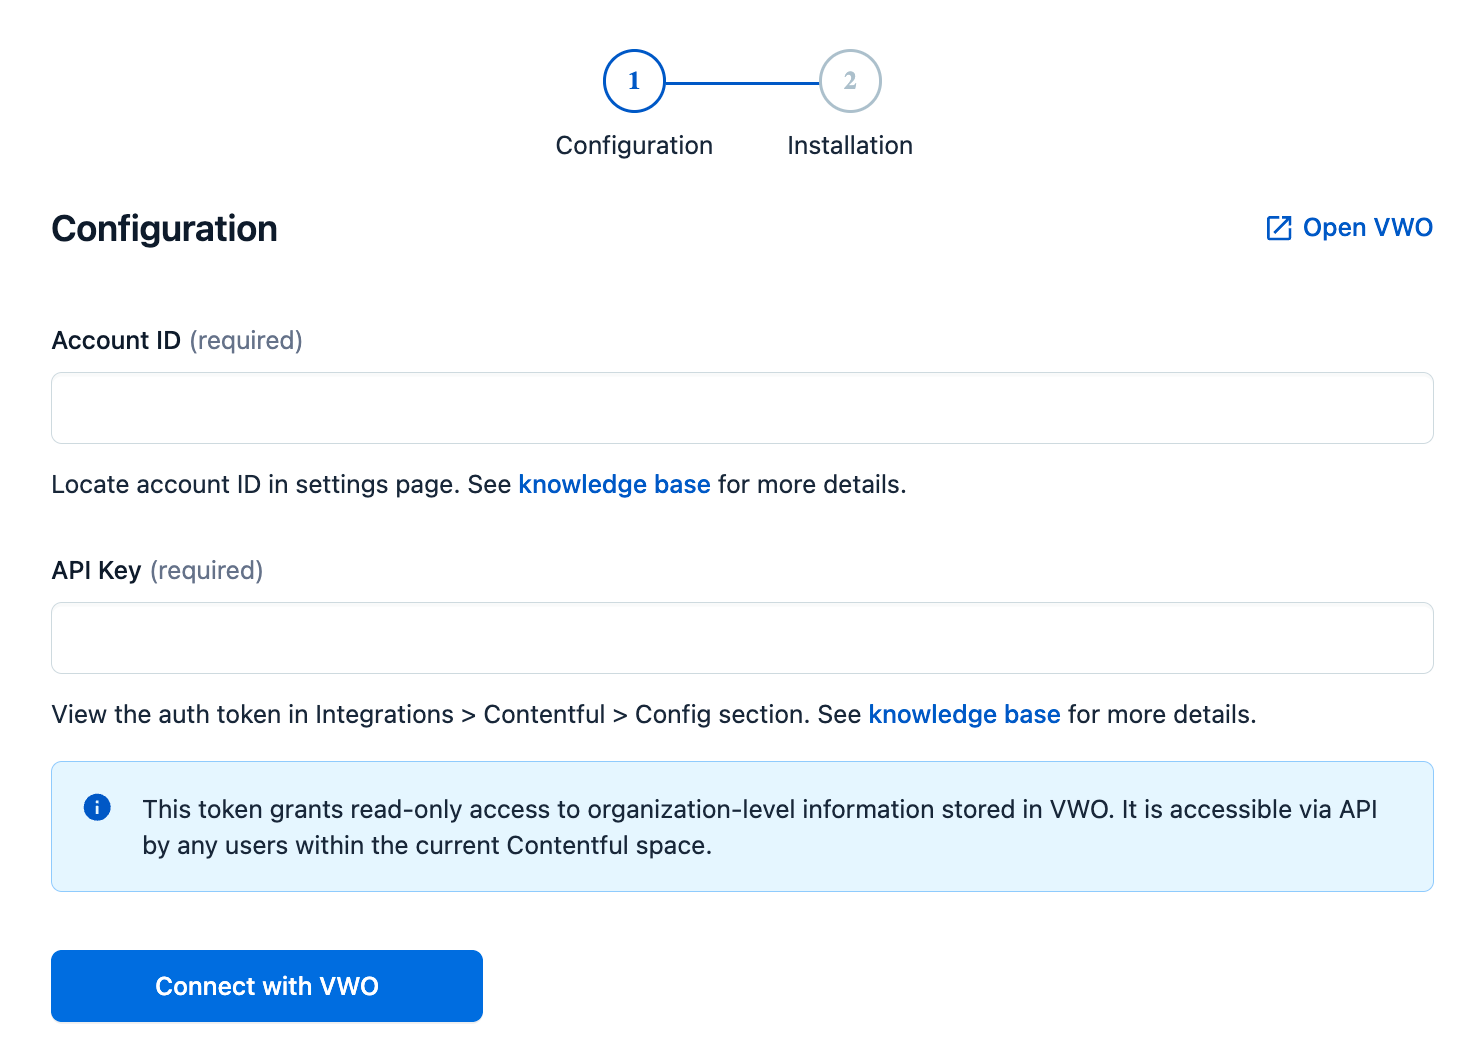This screenshot has height=1042, width=1474.
Task: Select step 1 Configuration circle
Action: (x=634, y=81)
